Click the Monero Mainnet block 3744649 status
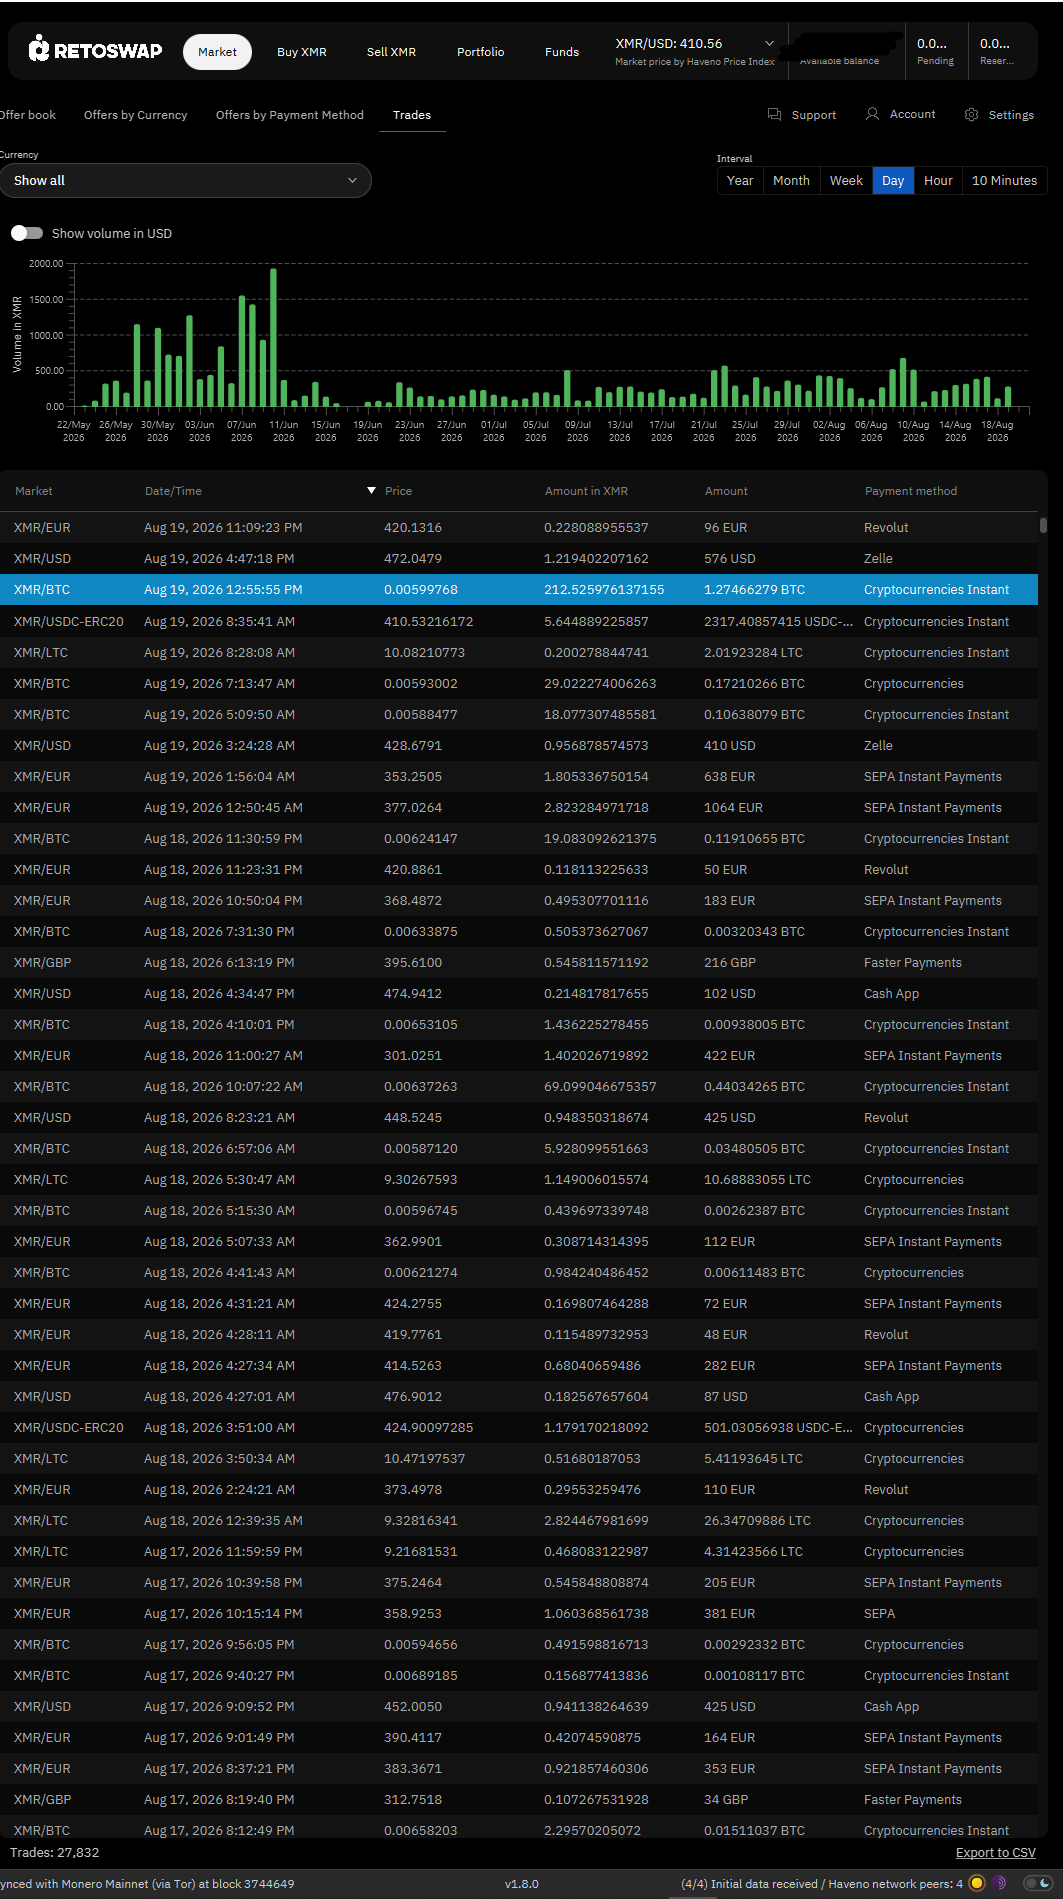1063x1899 pixels. coord(147,1884)
